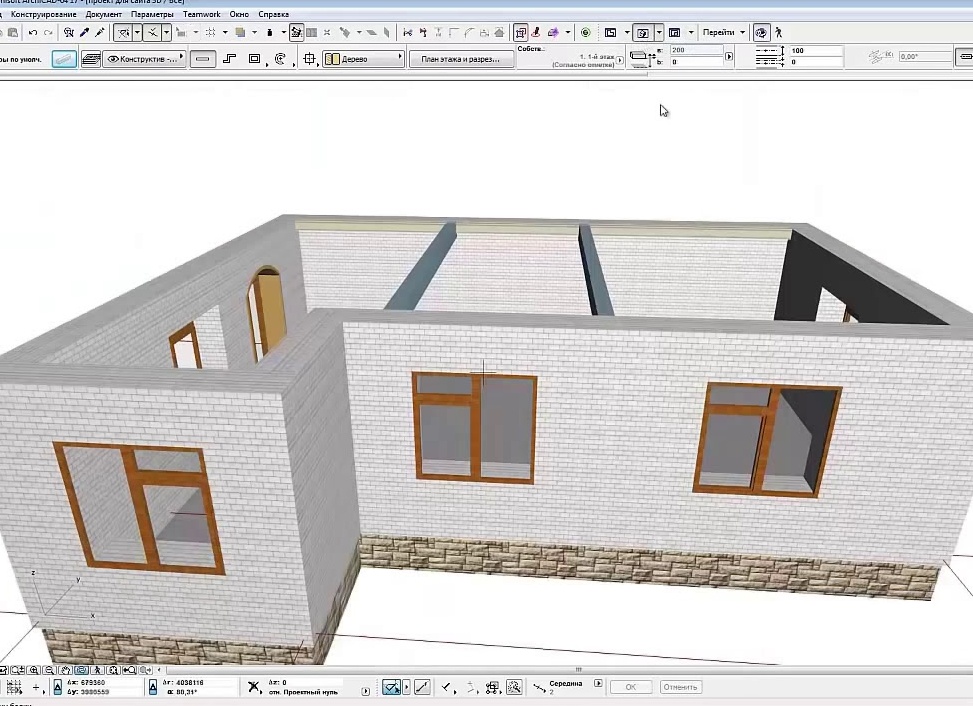Click the undo arrow icon
Screen dimensions: 973x706
click(x=33, y=32)
